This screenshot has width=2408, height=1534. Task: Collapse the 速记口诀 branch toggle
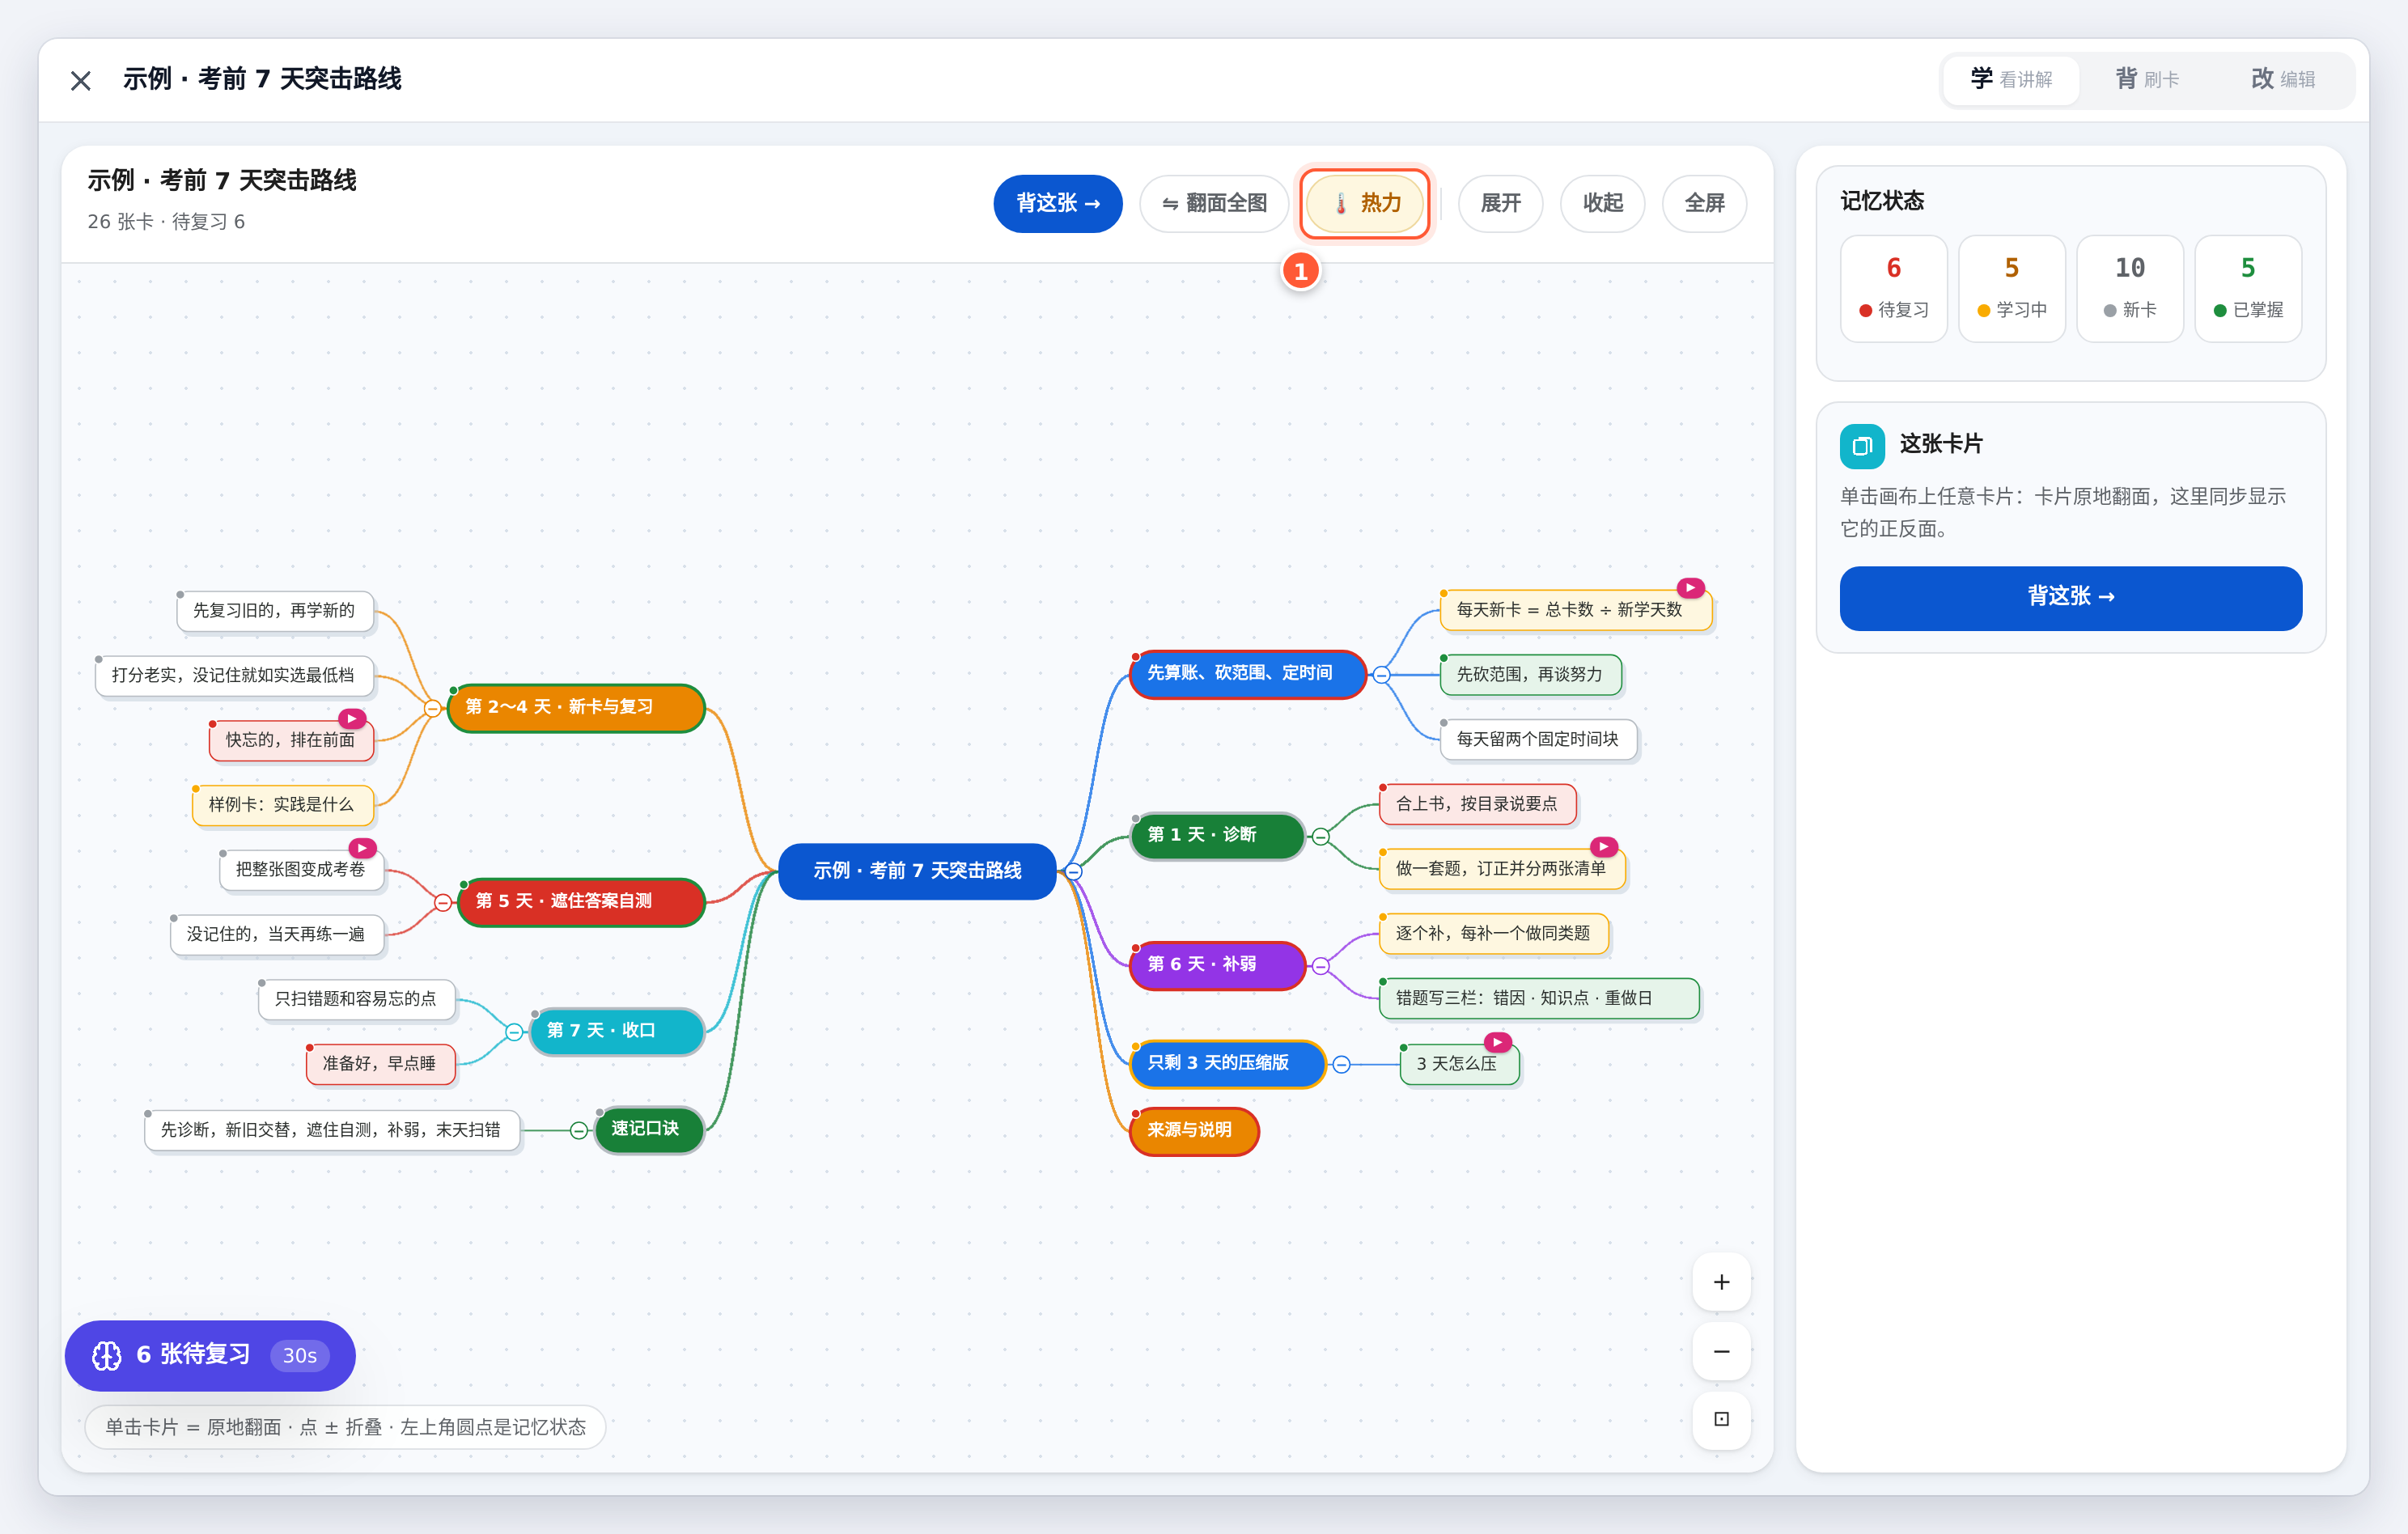coord(578,1130)
